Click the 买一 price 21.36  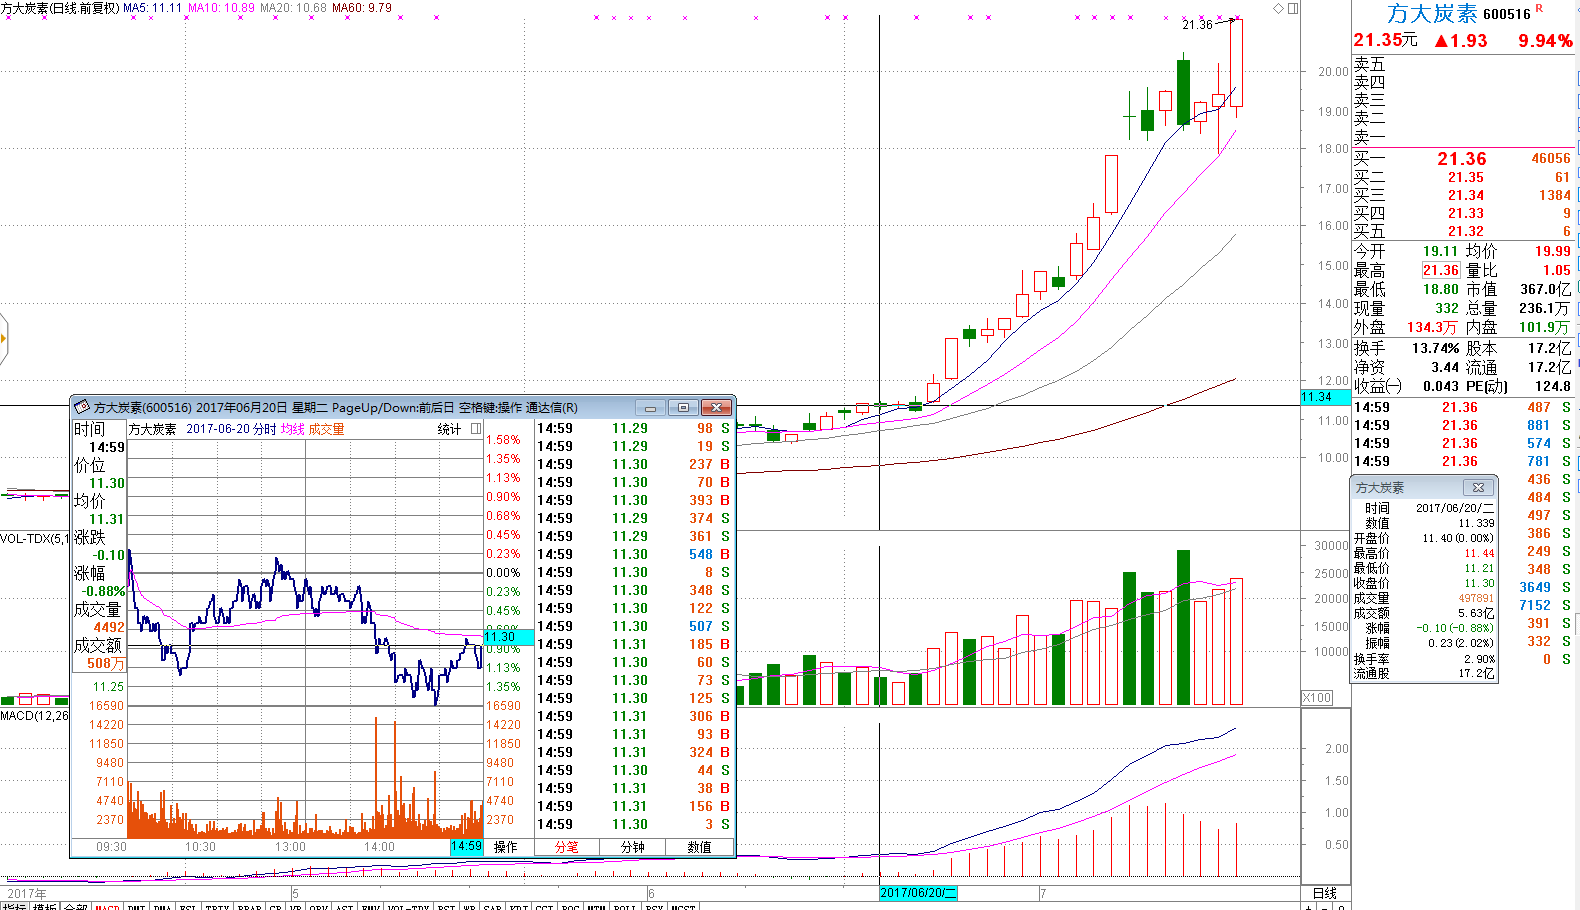[1462, 159]
